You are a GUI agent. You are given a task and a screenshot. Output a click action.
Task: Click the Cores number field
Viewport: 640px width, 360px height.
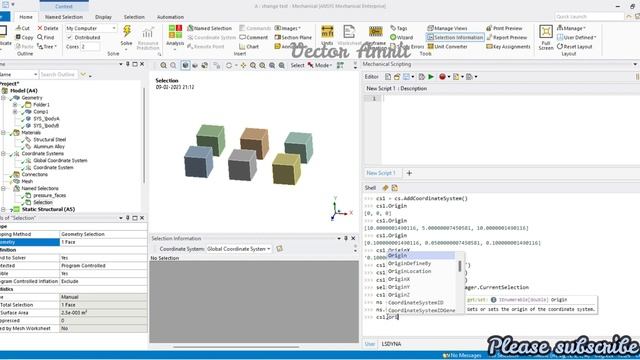click(90, 47)
